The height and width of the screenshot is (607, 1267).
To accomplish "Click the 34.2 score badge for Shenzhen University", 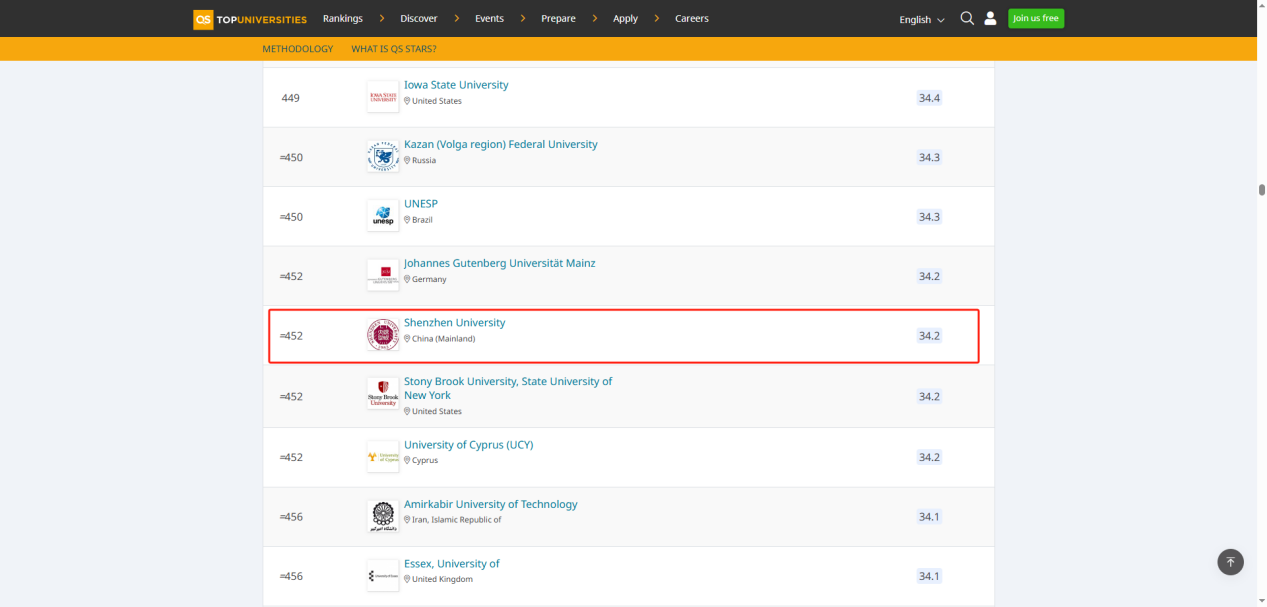I will [x=928, y=335].
